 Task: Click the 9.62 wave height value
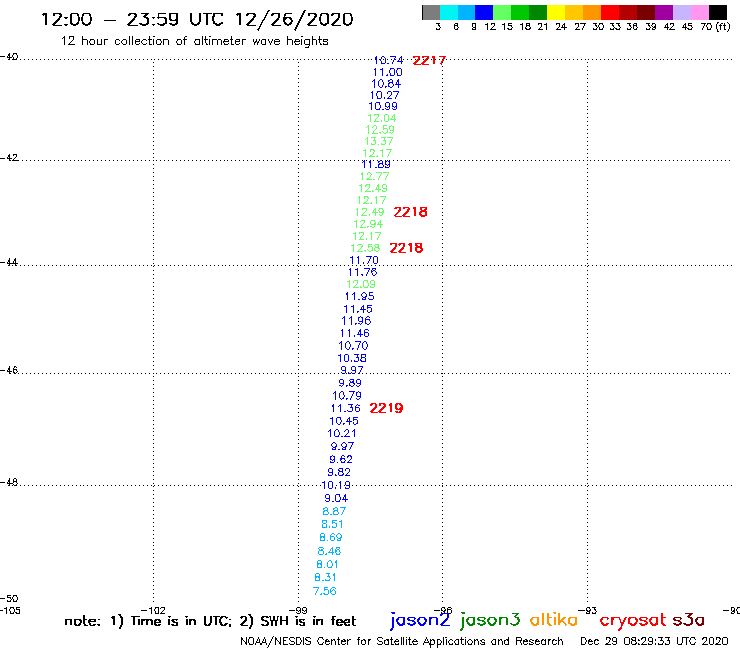tap(341, 459)
